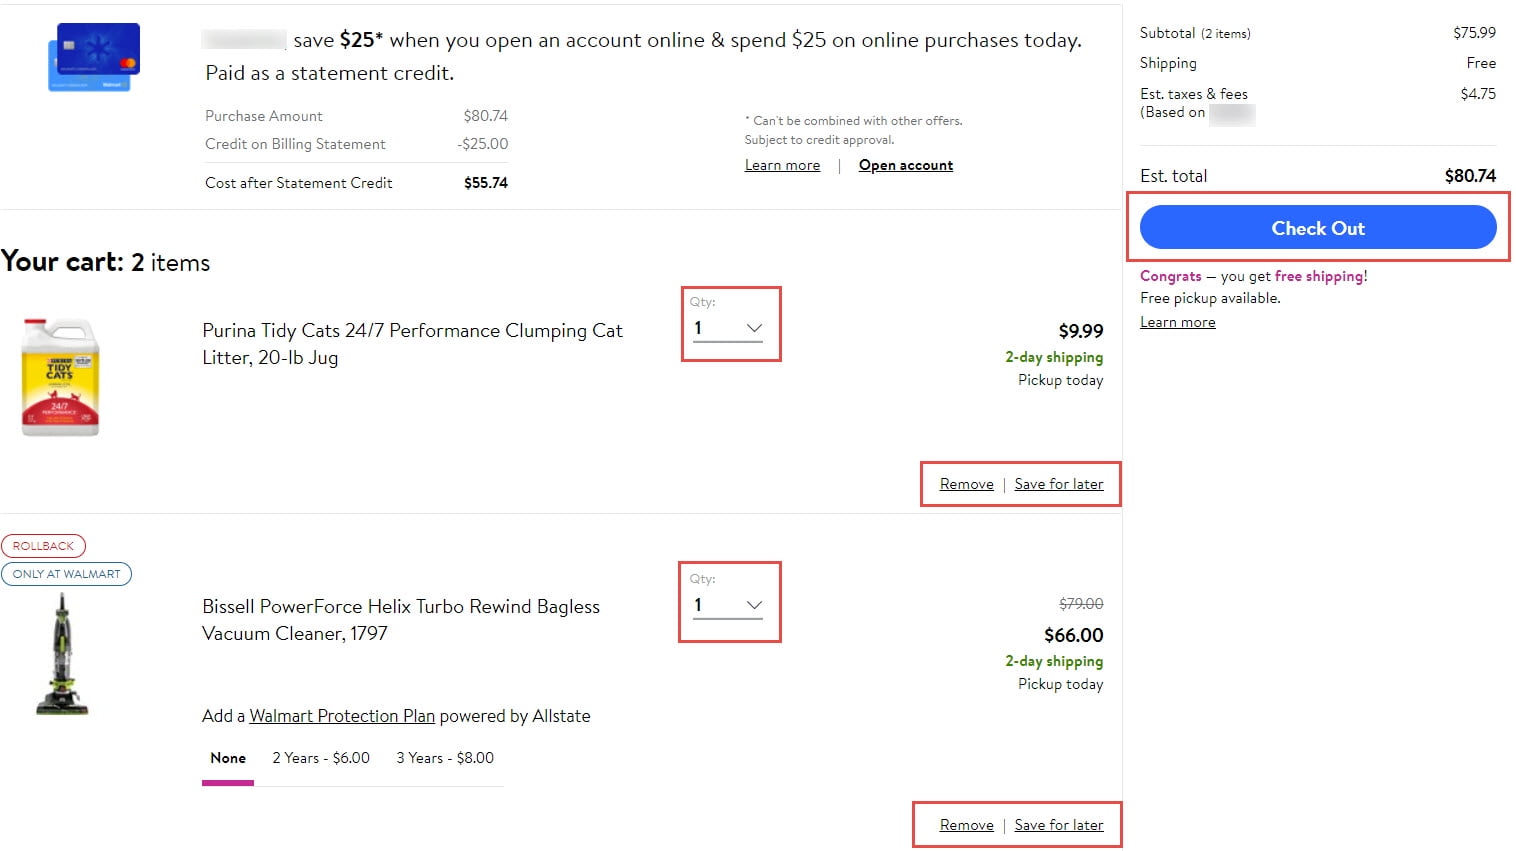The width and height of the screenshot is (1516, 851).
Task: Open the Purina Tidy Cats product title
Action: tap(412, 344)
